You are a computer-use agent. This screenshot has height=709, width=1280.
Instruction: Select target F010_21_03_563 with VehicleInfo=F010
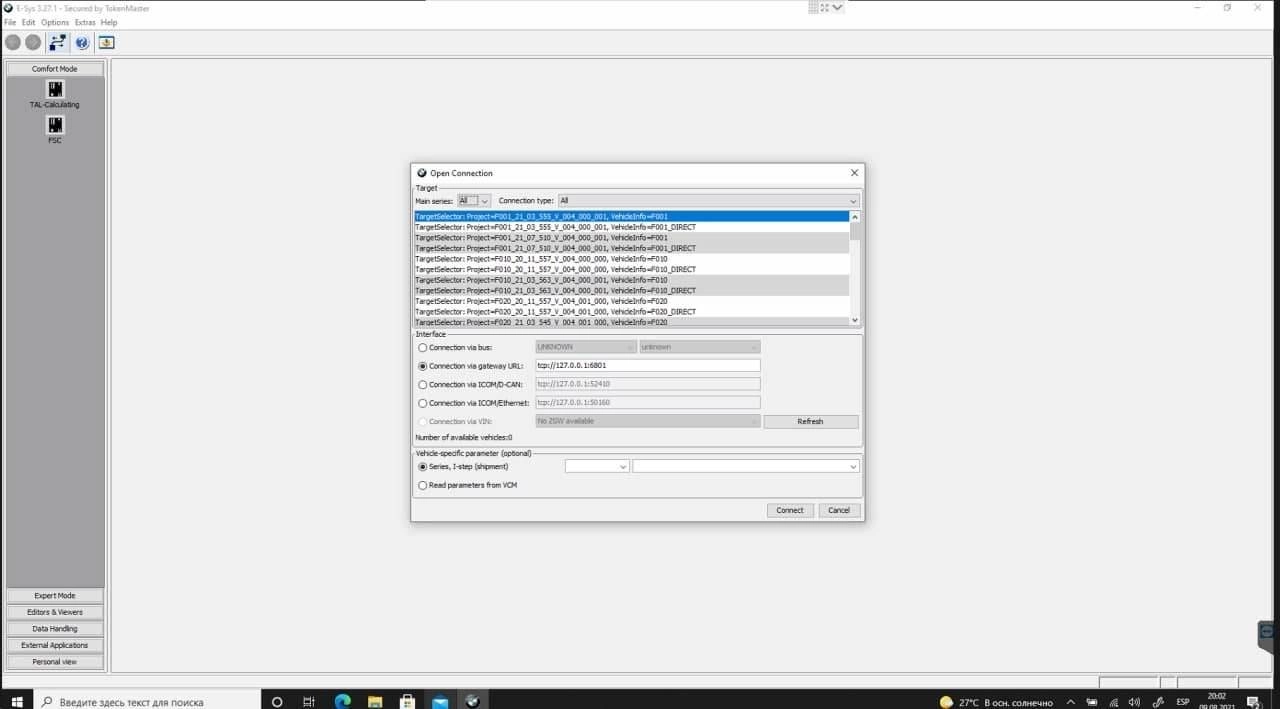click(632, 280)
